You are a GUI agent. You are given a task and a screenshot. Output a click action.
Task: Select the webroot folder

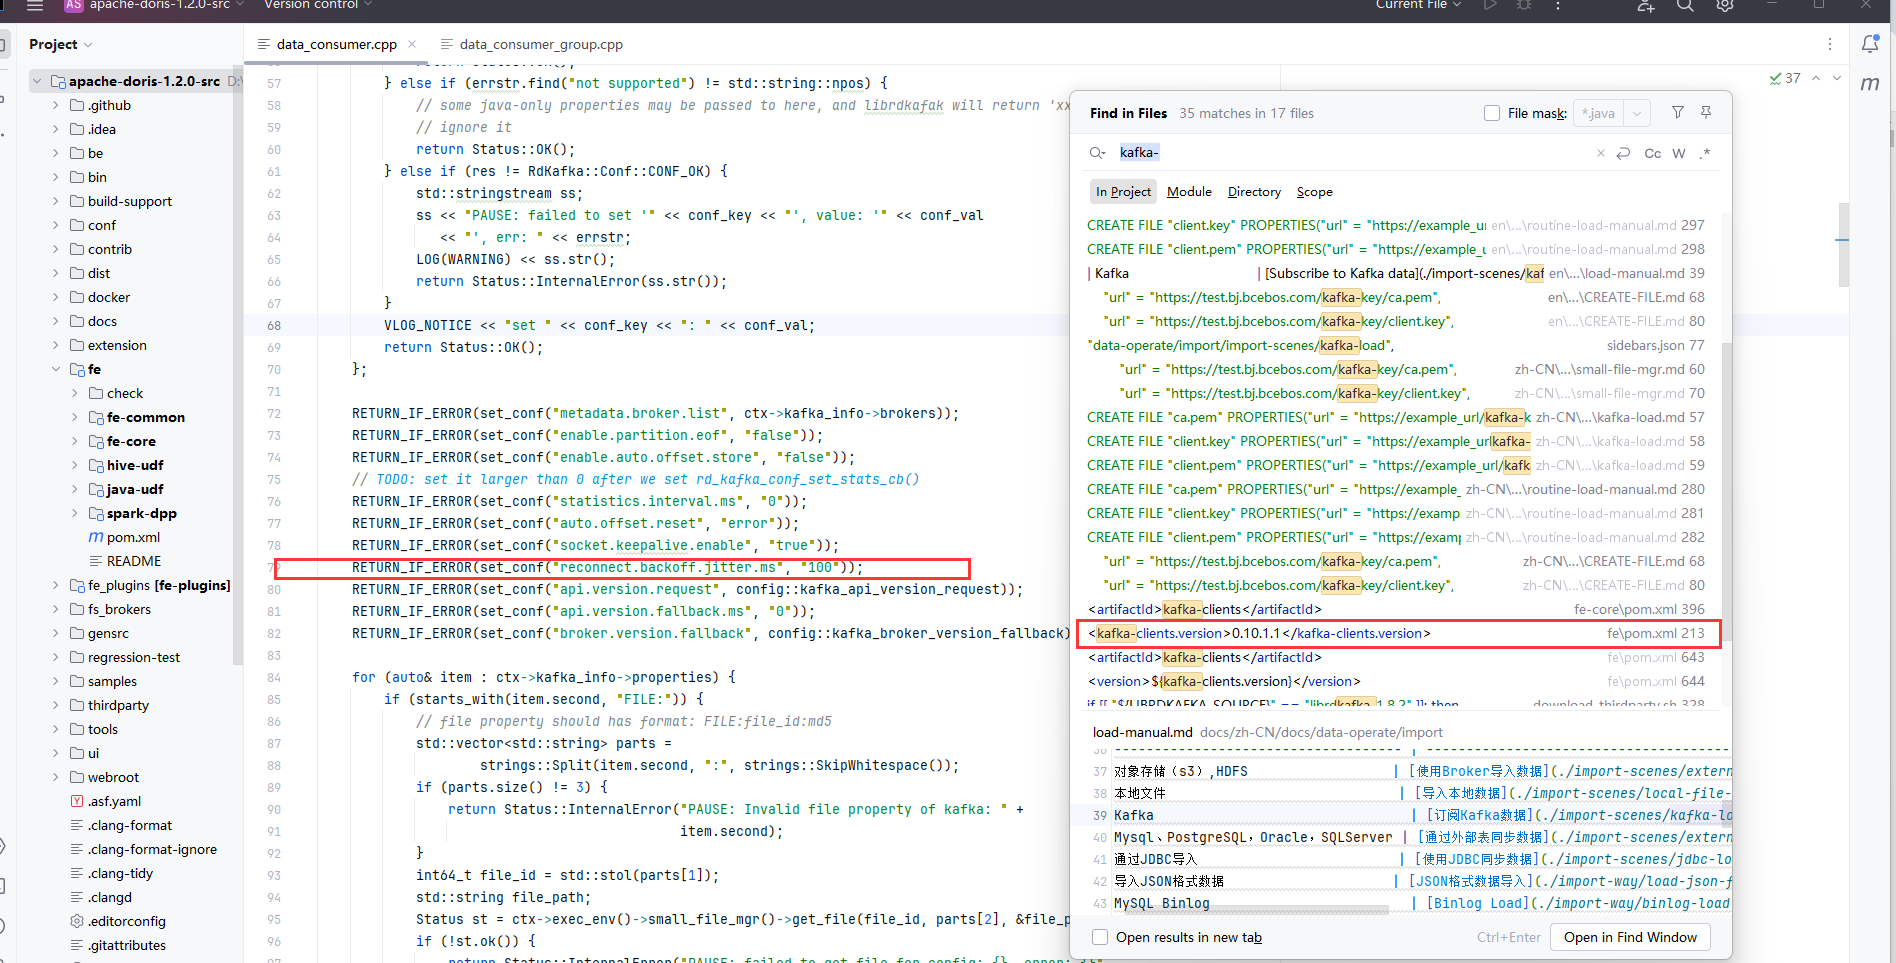113,777
